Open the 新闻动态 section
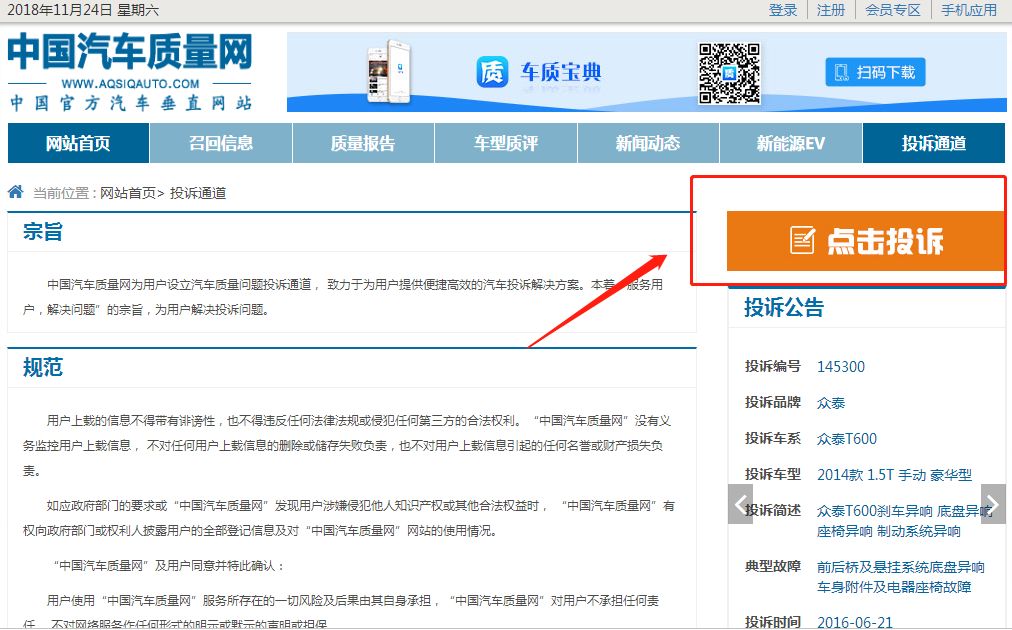 (x=648, y=142)
